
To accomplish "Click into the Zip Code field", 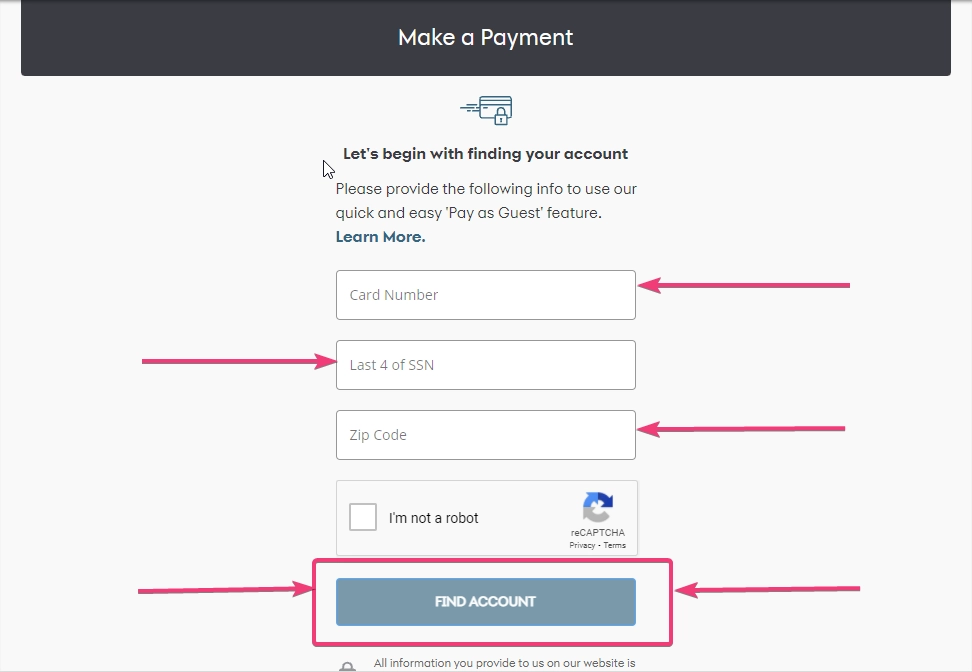I will coord(486,435).
